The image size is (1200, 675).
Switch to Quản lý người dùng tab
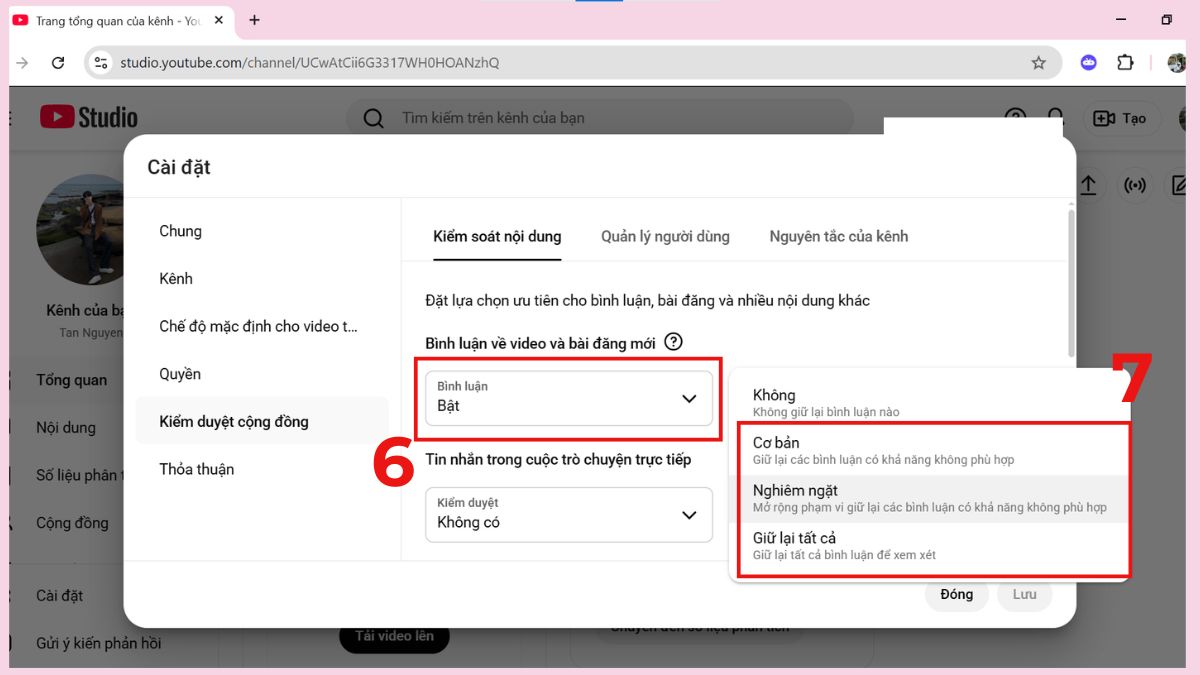point(665,237)
